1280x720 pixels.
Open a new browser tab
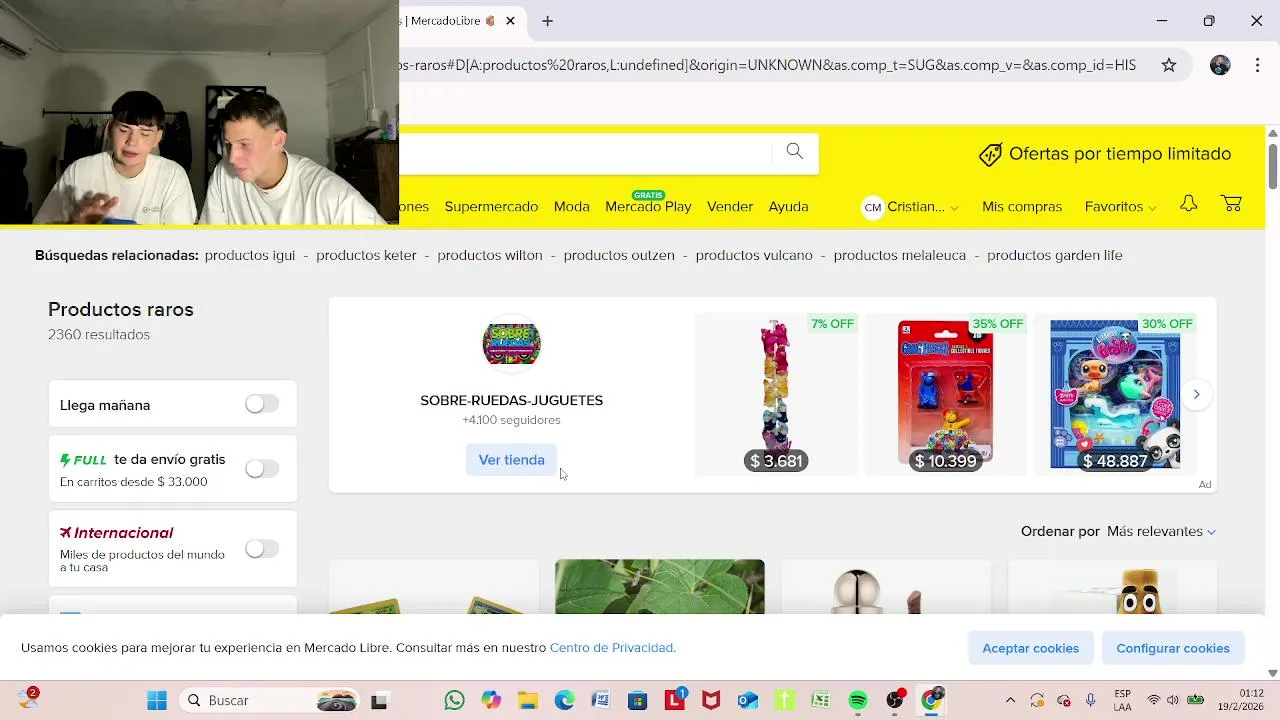[547, 21]
